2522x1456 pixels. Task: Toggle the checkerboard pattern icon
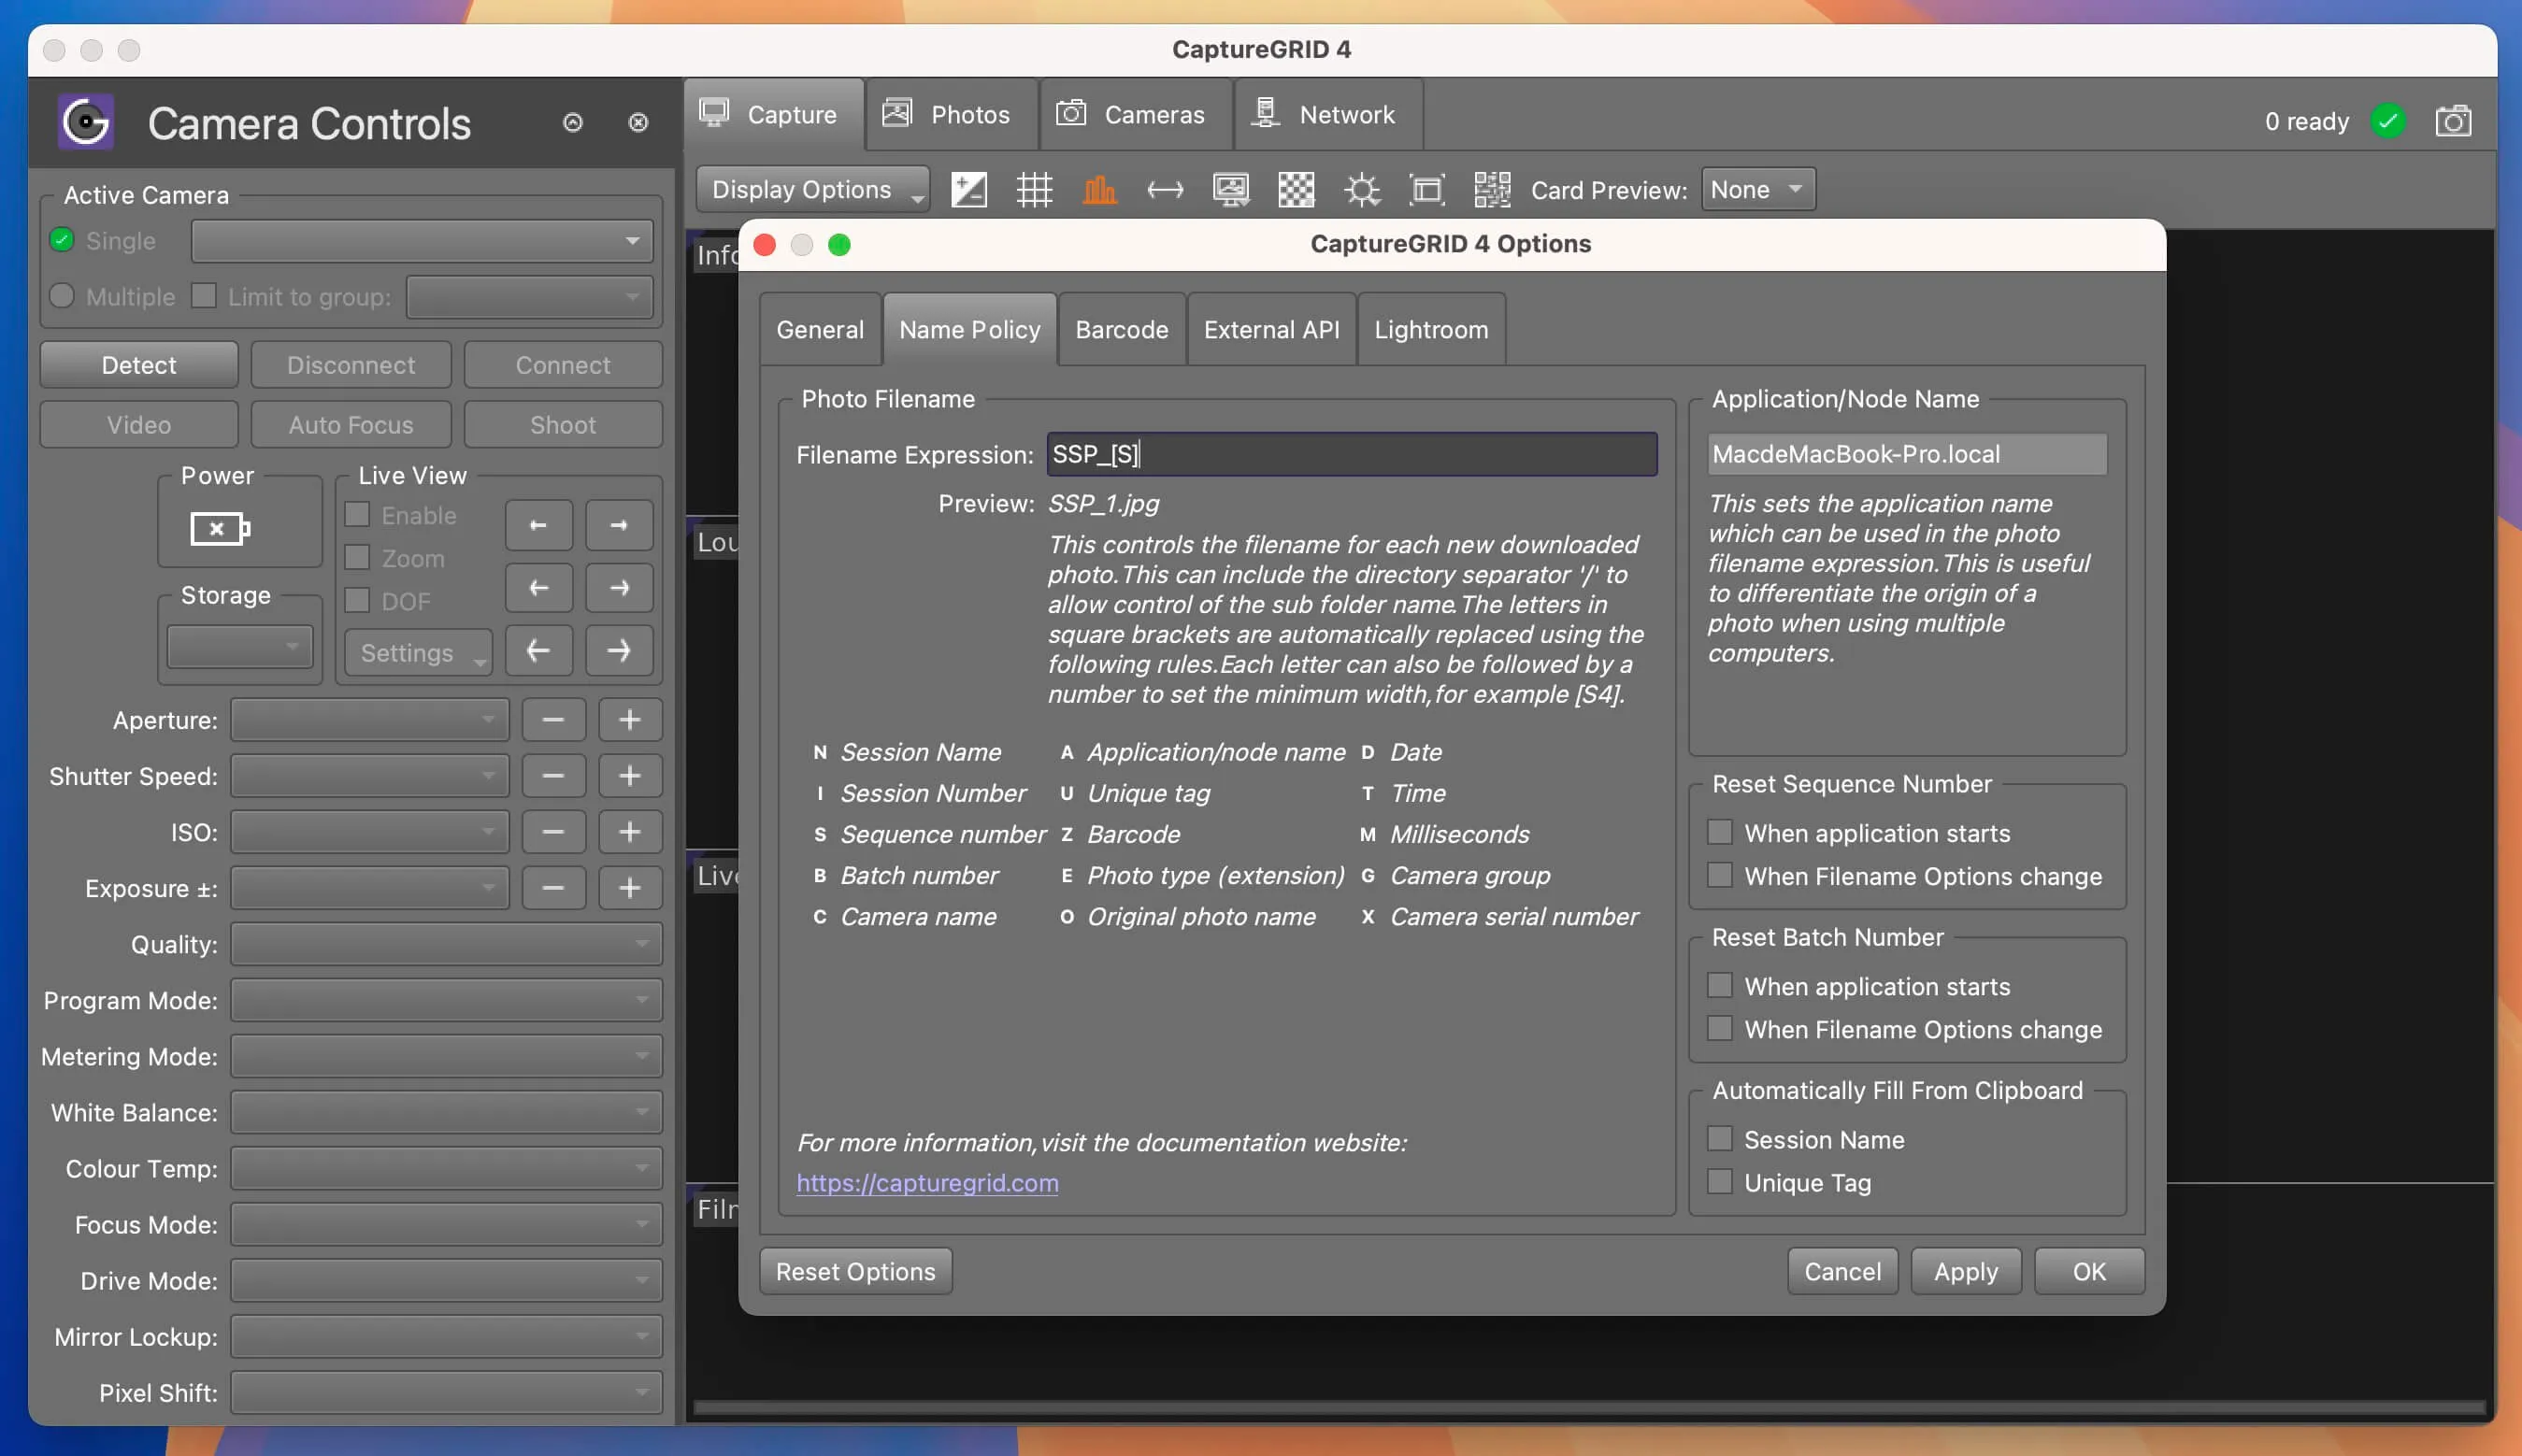point(1296,189)
